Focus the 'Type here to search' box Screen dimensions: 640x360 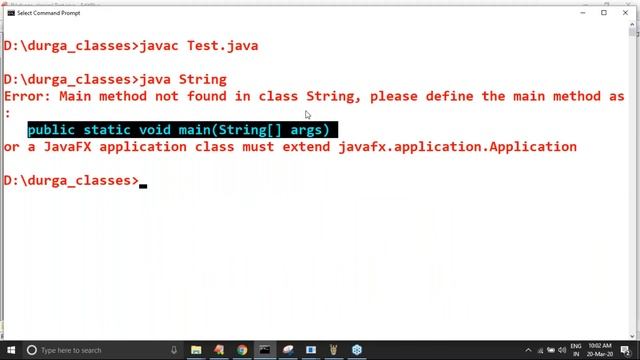(x=102, y=350)
